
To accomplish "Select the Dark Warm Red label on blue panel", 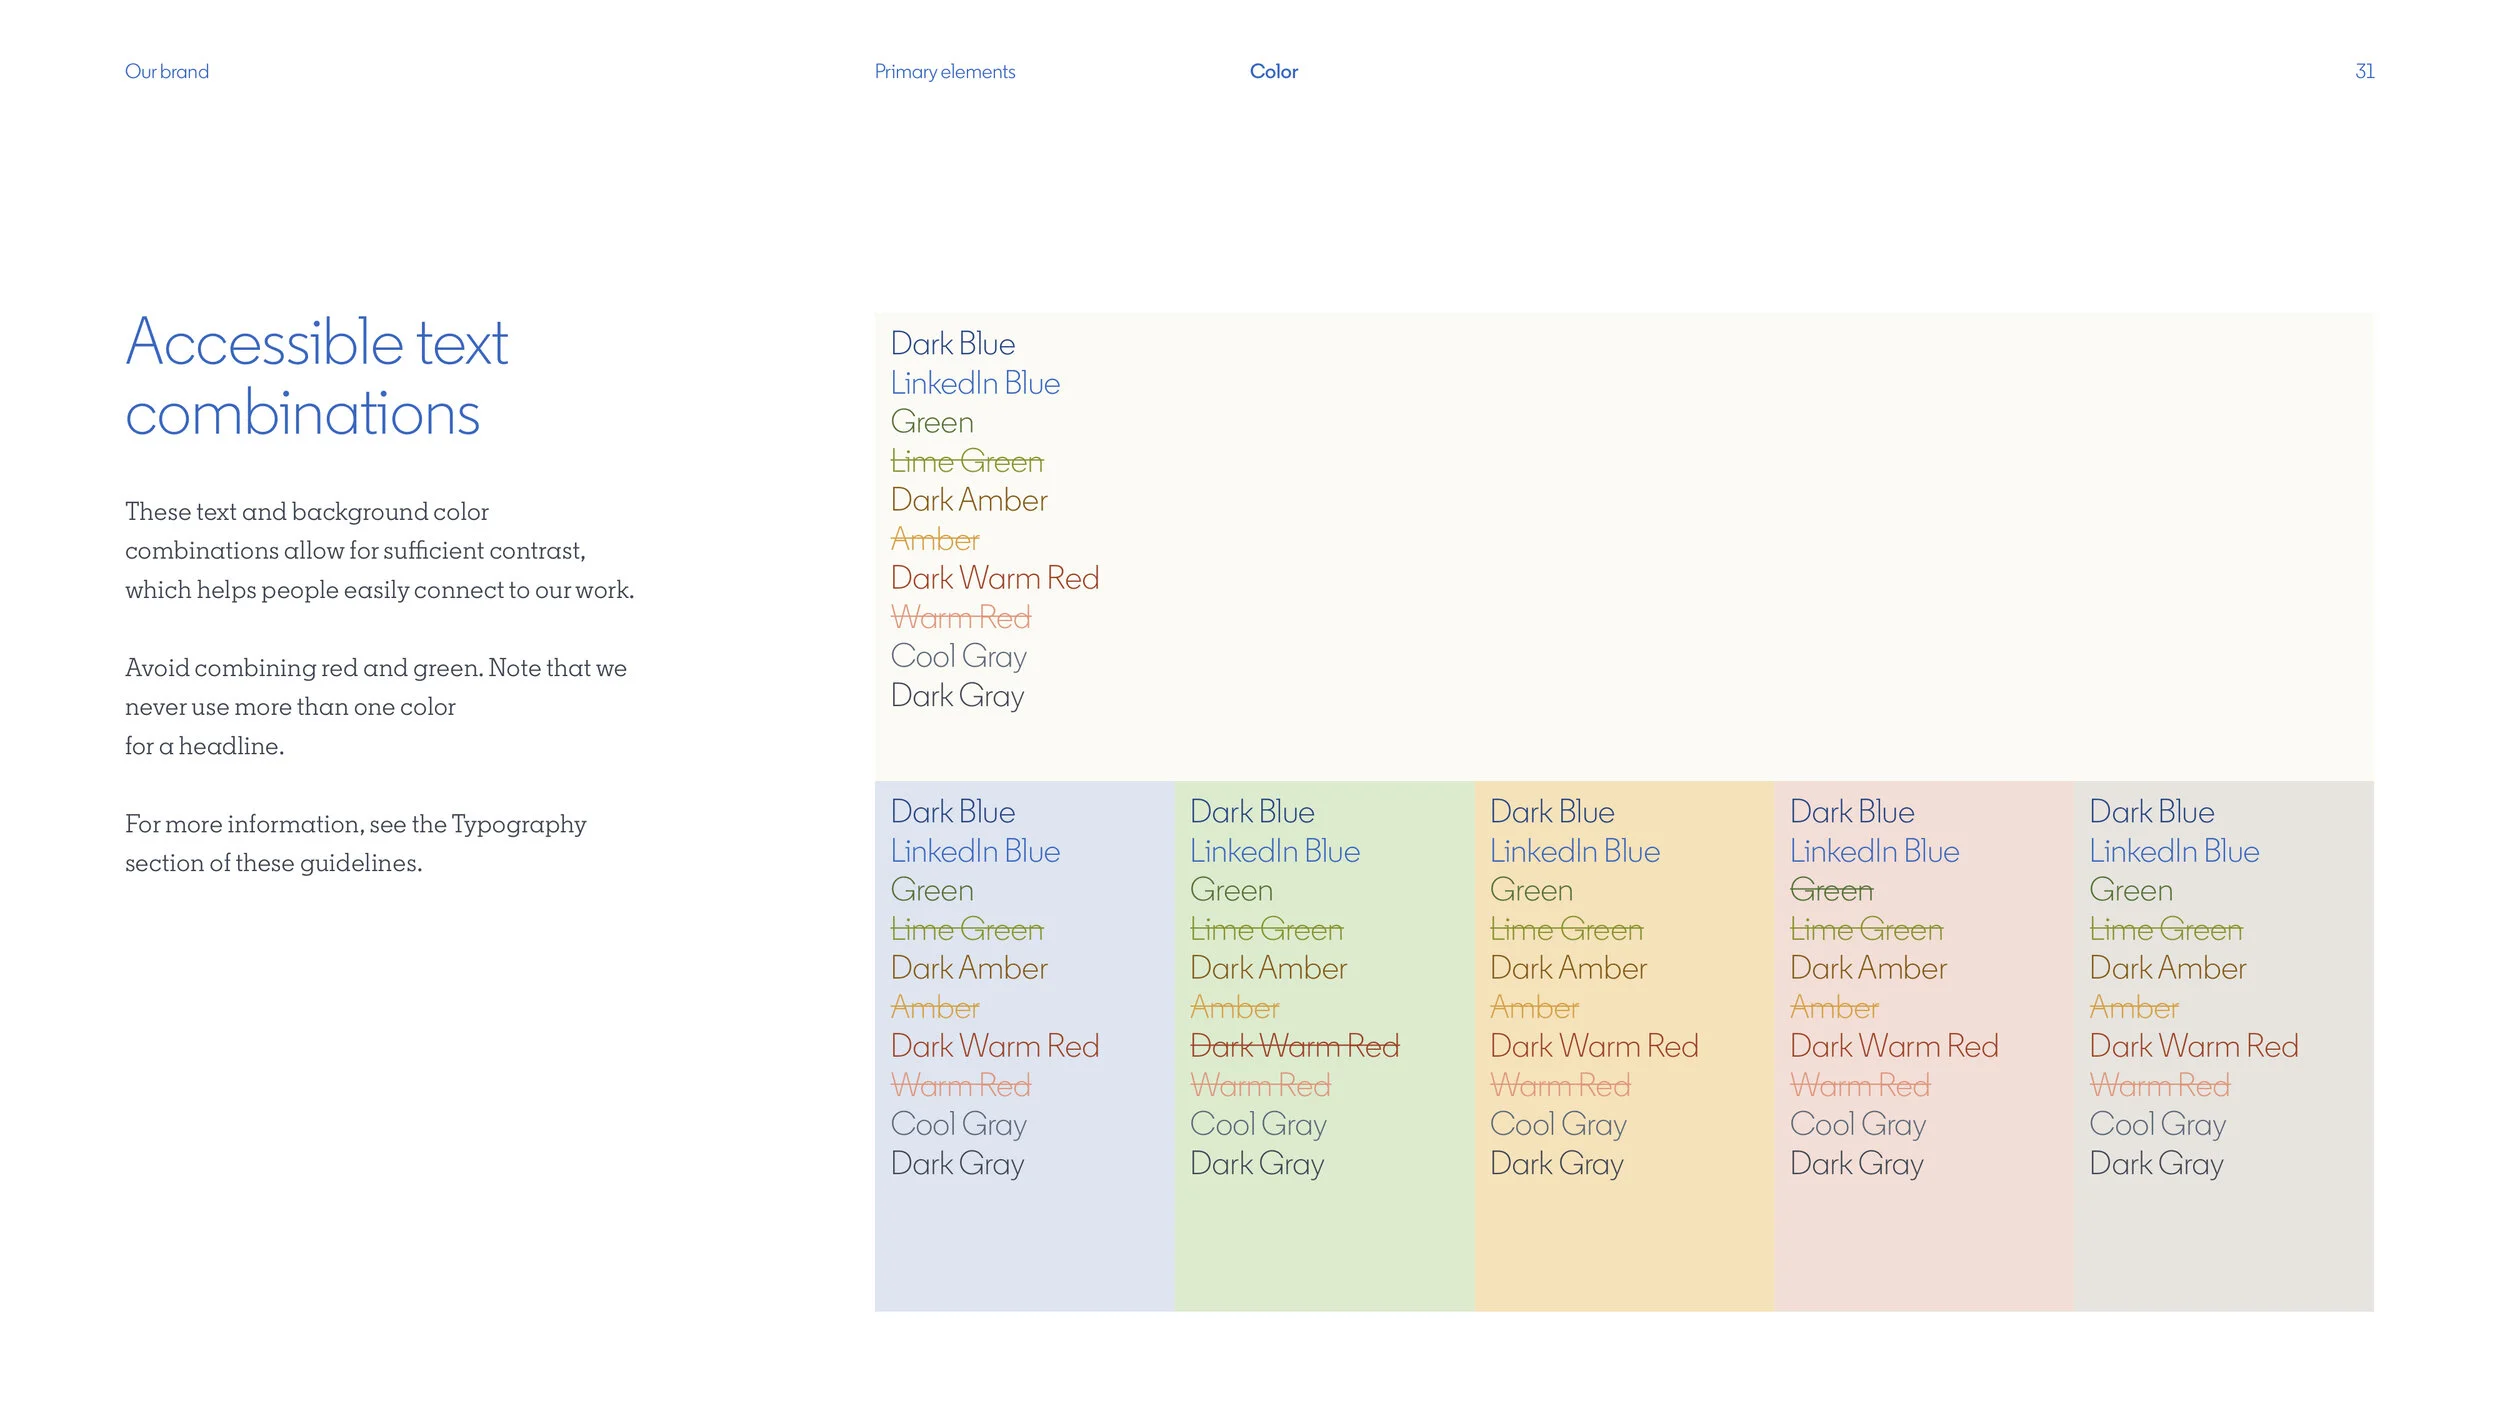I will [x=994, y=1046].
